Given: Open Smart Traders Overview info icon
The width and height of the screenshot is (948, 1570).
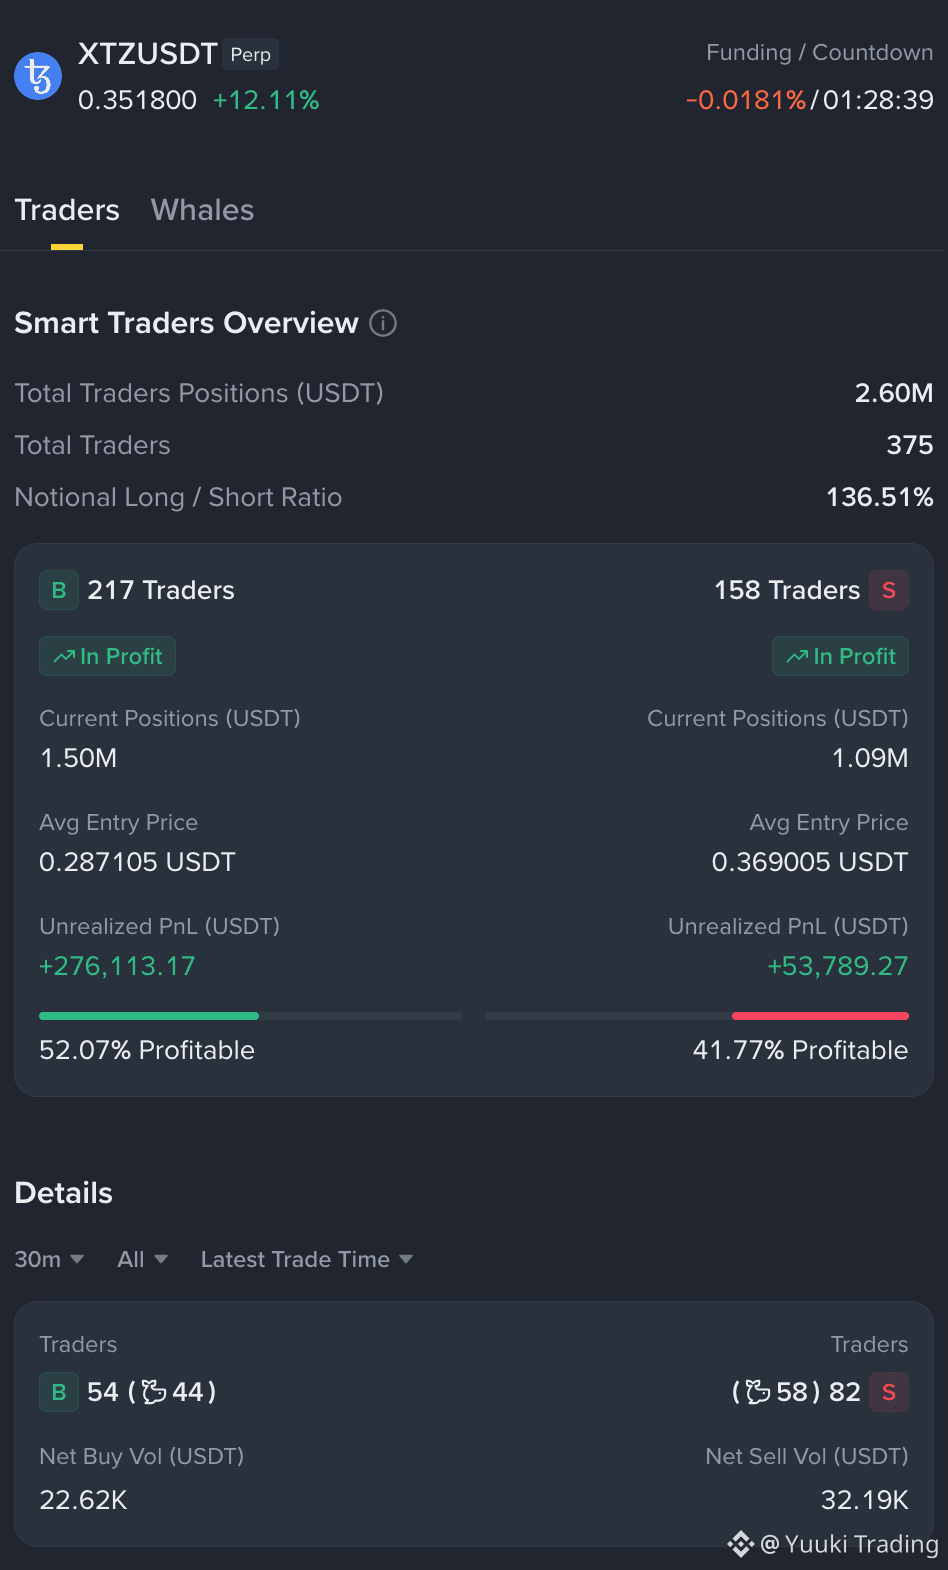Looking at the screenshot, I should pos(383,323).
